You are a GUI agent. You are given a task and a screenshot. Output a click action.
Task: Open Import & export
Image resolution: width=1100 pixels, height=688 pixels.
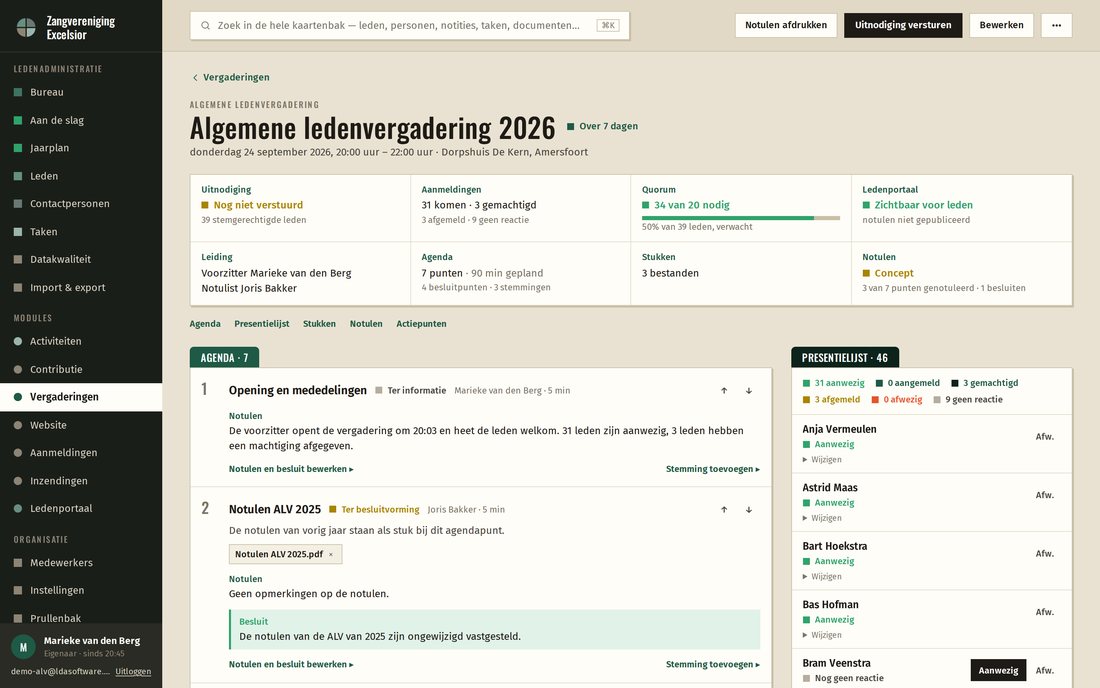click(81, 288)
